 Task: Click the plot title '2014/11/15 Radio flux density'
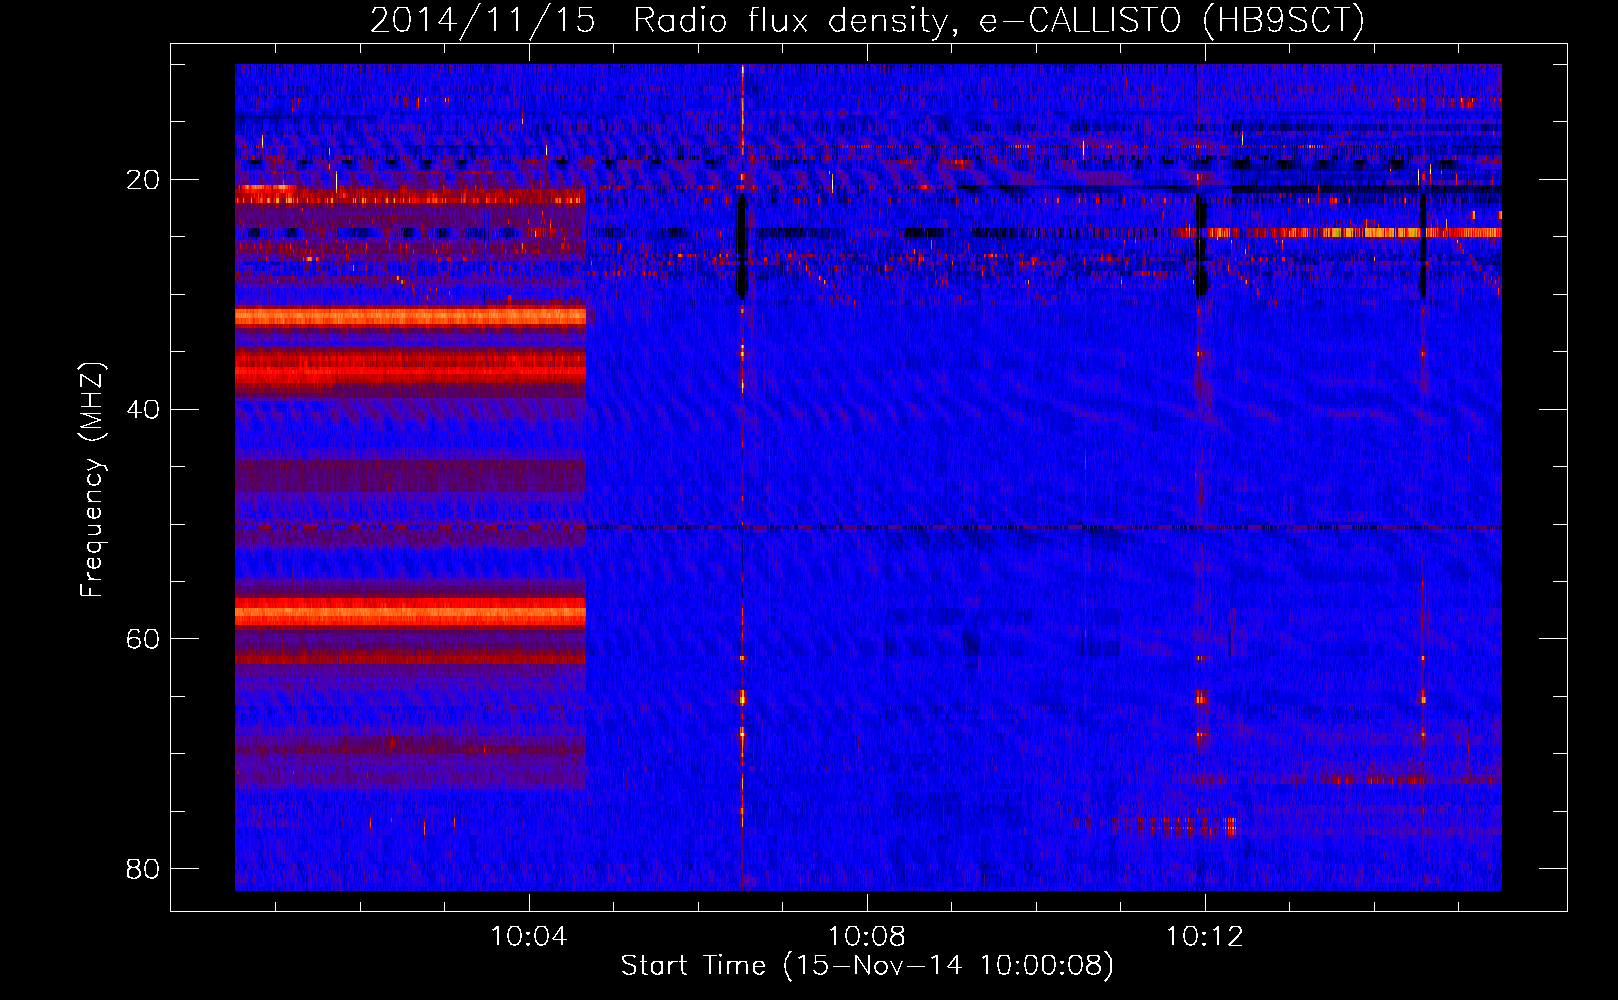tap(866, 20)
